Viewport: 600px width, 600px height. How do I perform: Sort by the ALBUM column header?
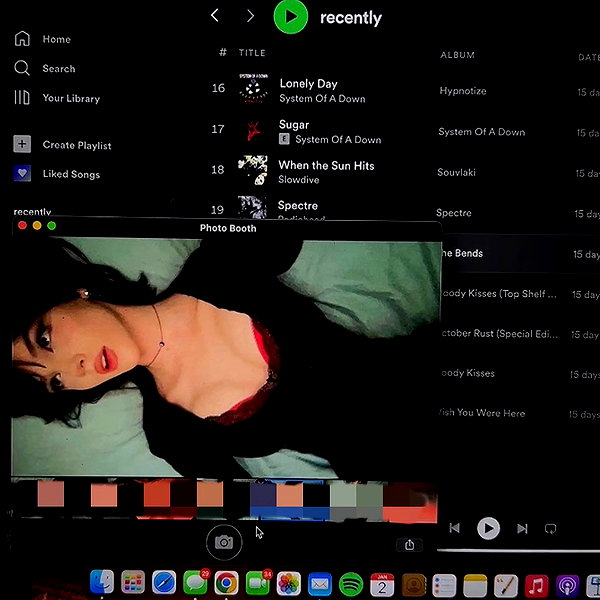[457, 55]
